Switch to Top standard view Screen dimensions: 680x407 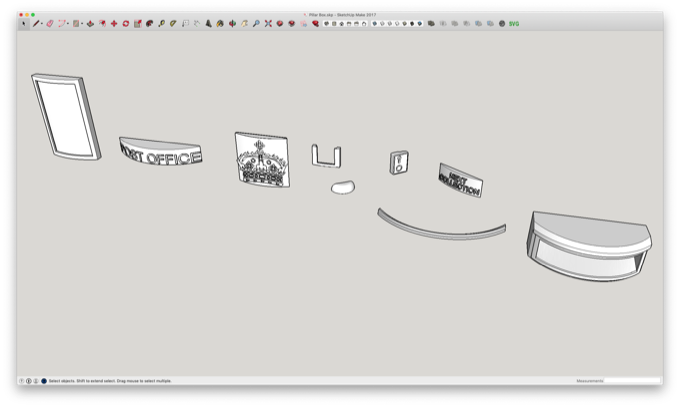click(x=334, y=24)
